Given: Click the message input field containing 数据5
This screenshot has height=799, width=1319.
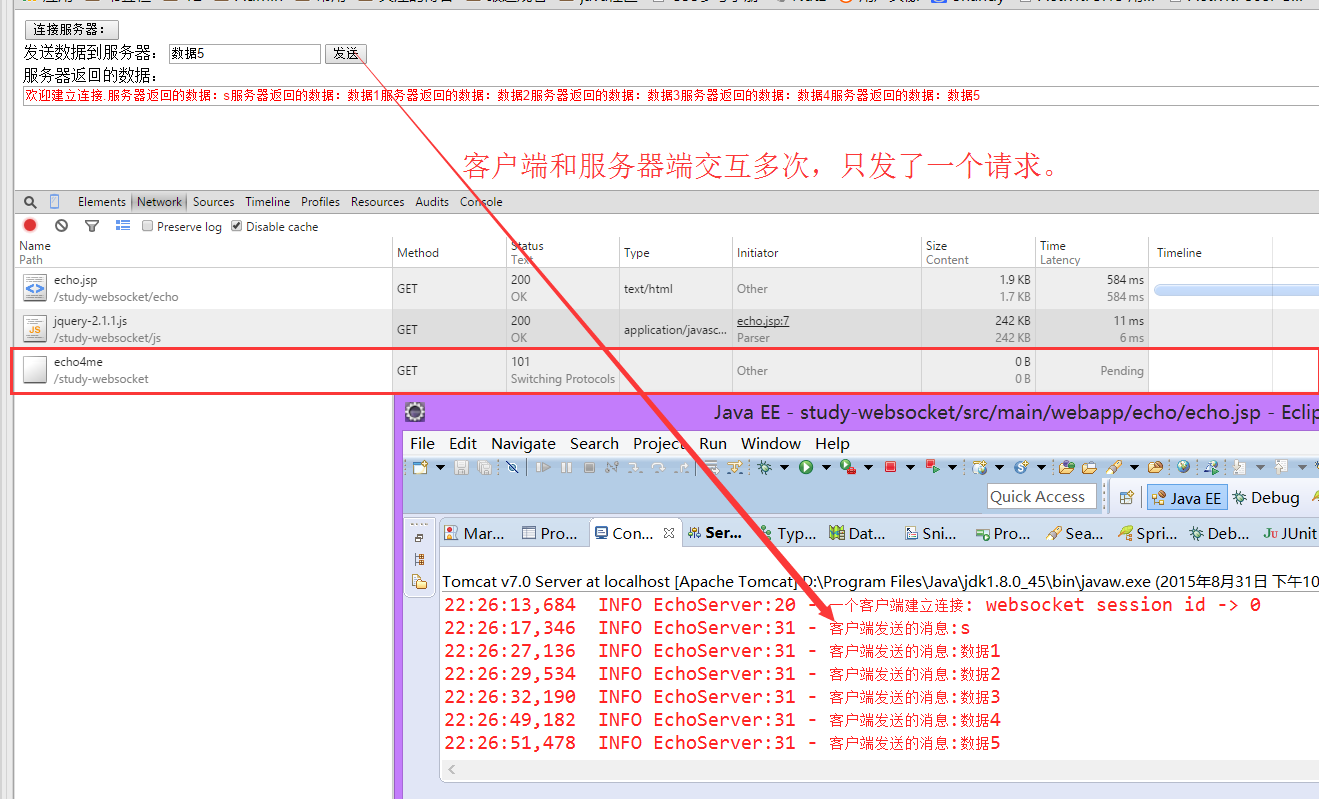Looking at the screenshot, I should click(x=244, y=53).
